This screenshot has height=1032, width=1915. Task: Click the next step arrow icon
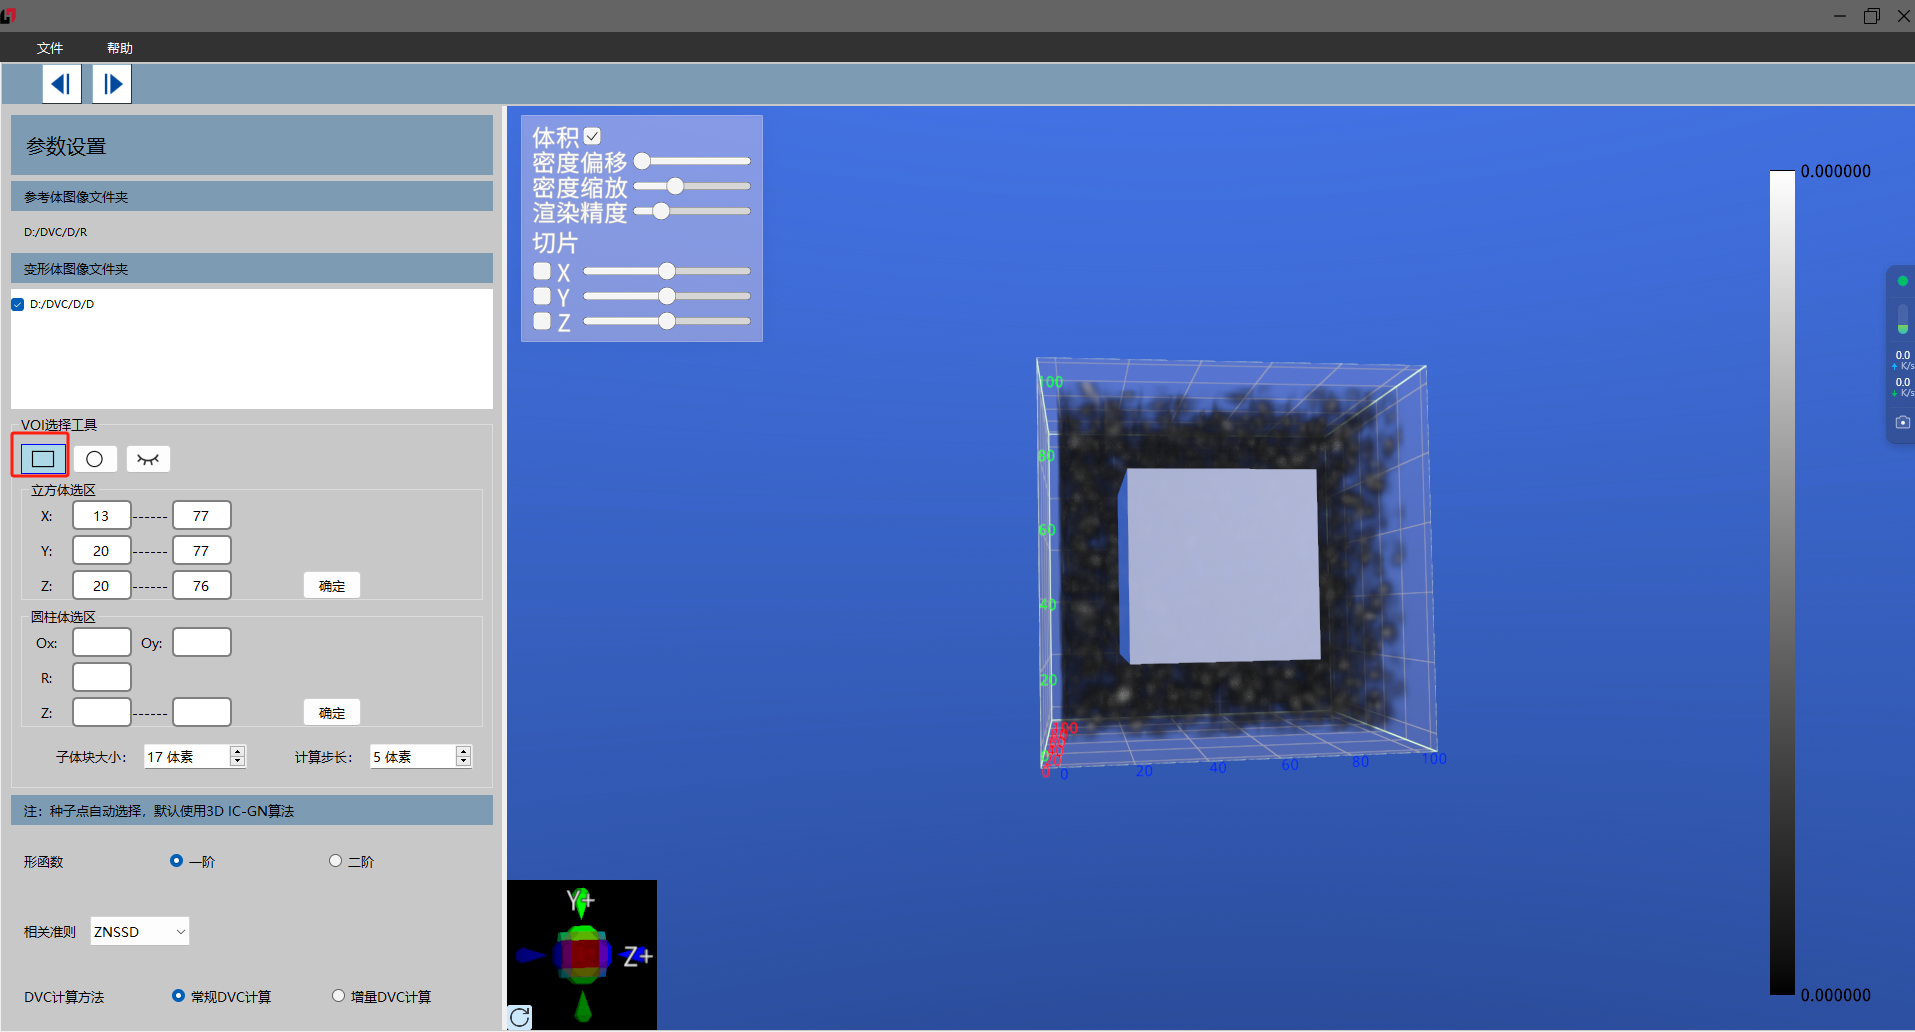112,84
